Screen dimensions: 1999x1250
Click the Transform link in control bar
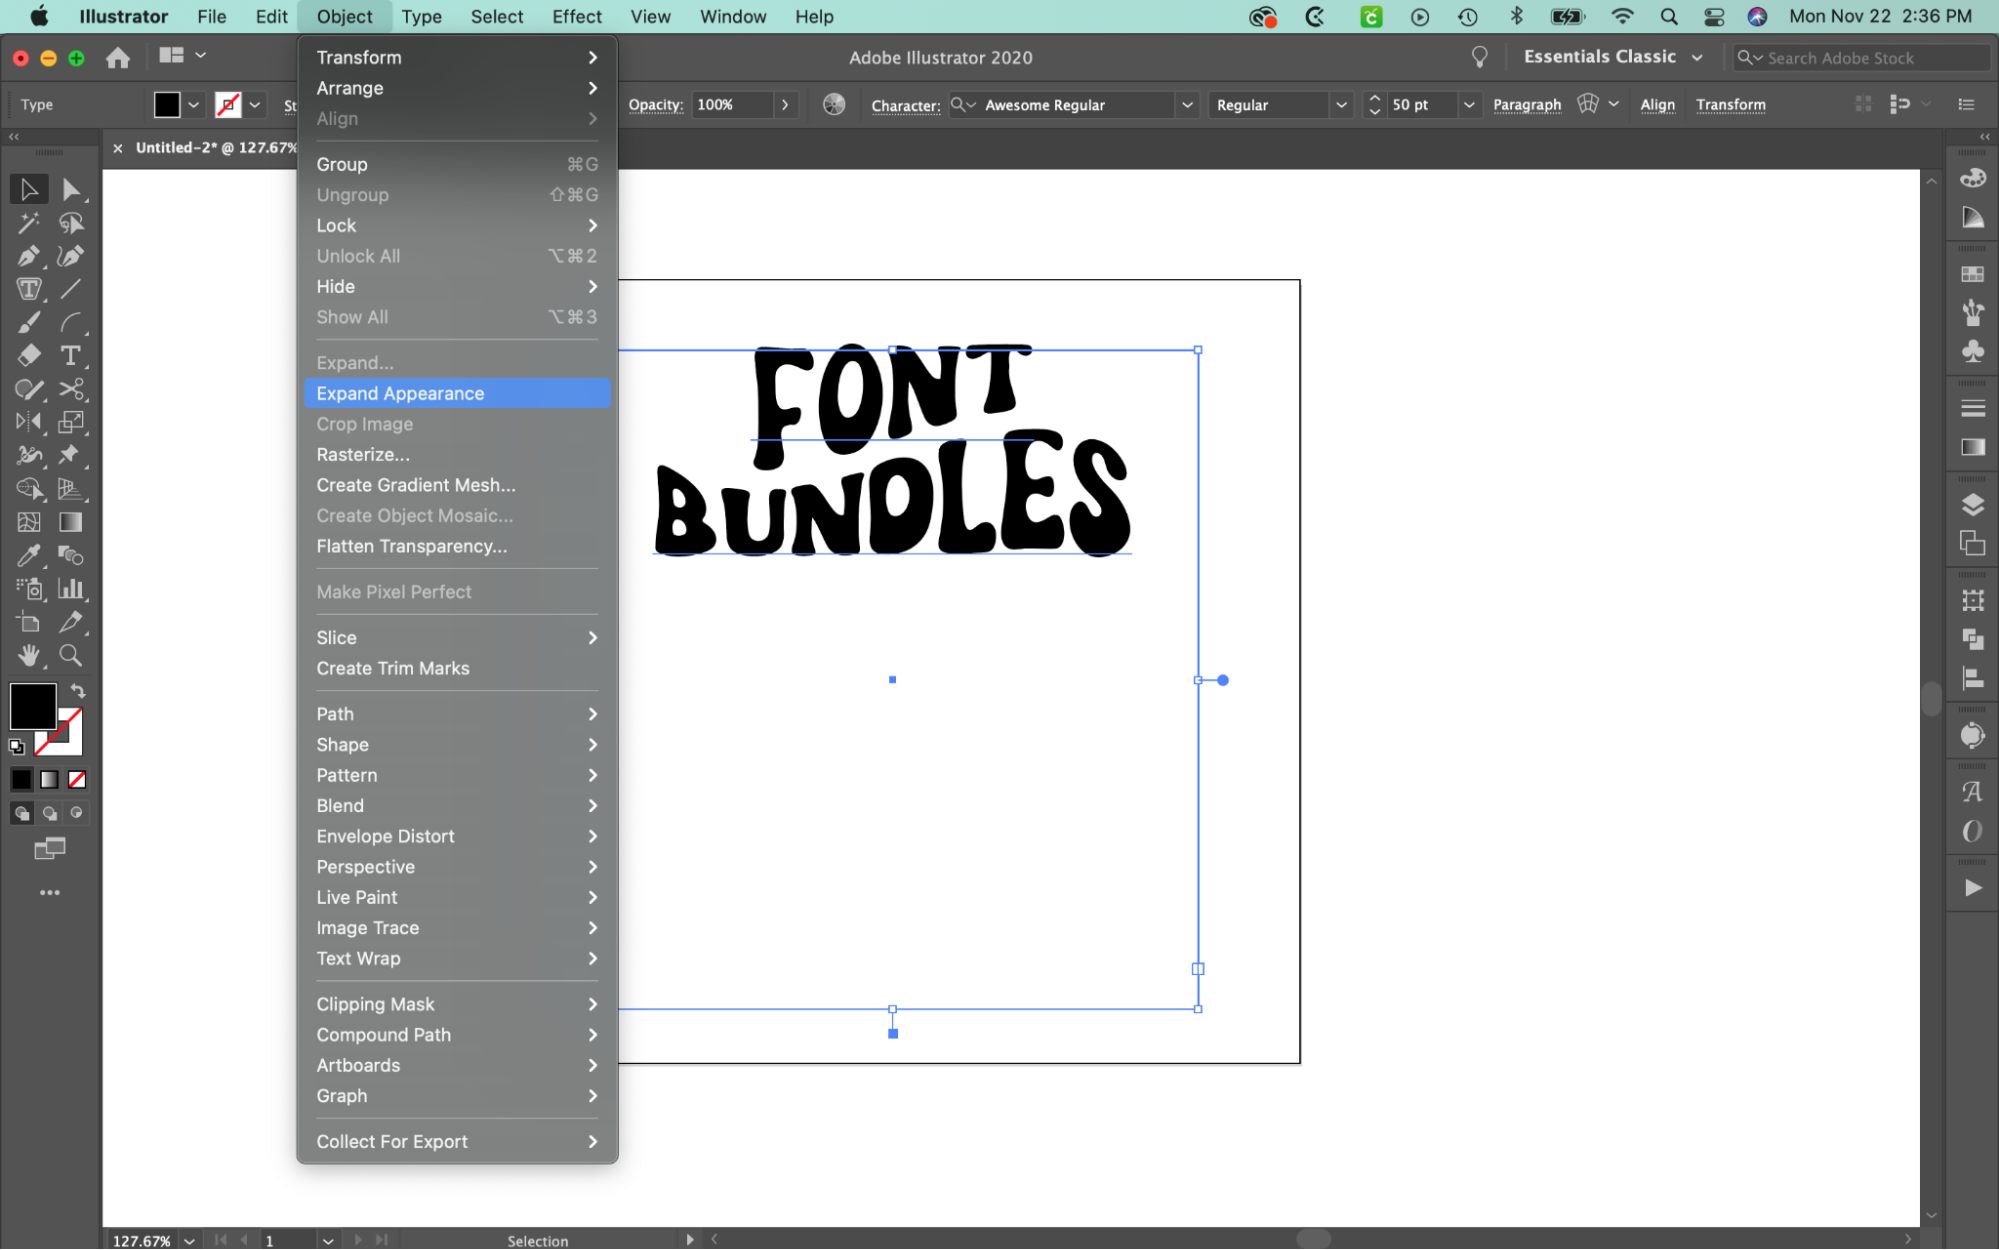tap(1730, 104)
